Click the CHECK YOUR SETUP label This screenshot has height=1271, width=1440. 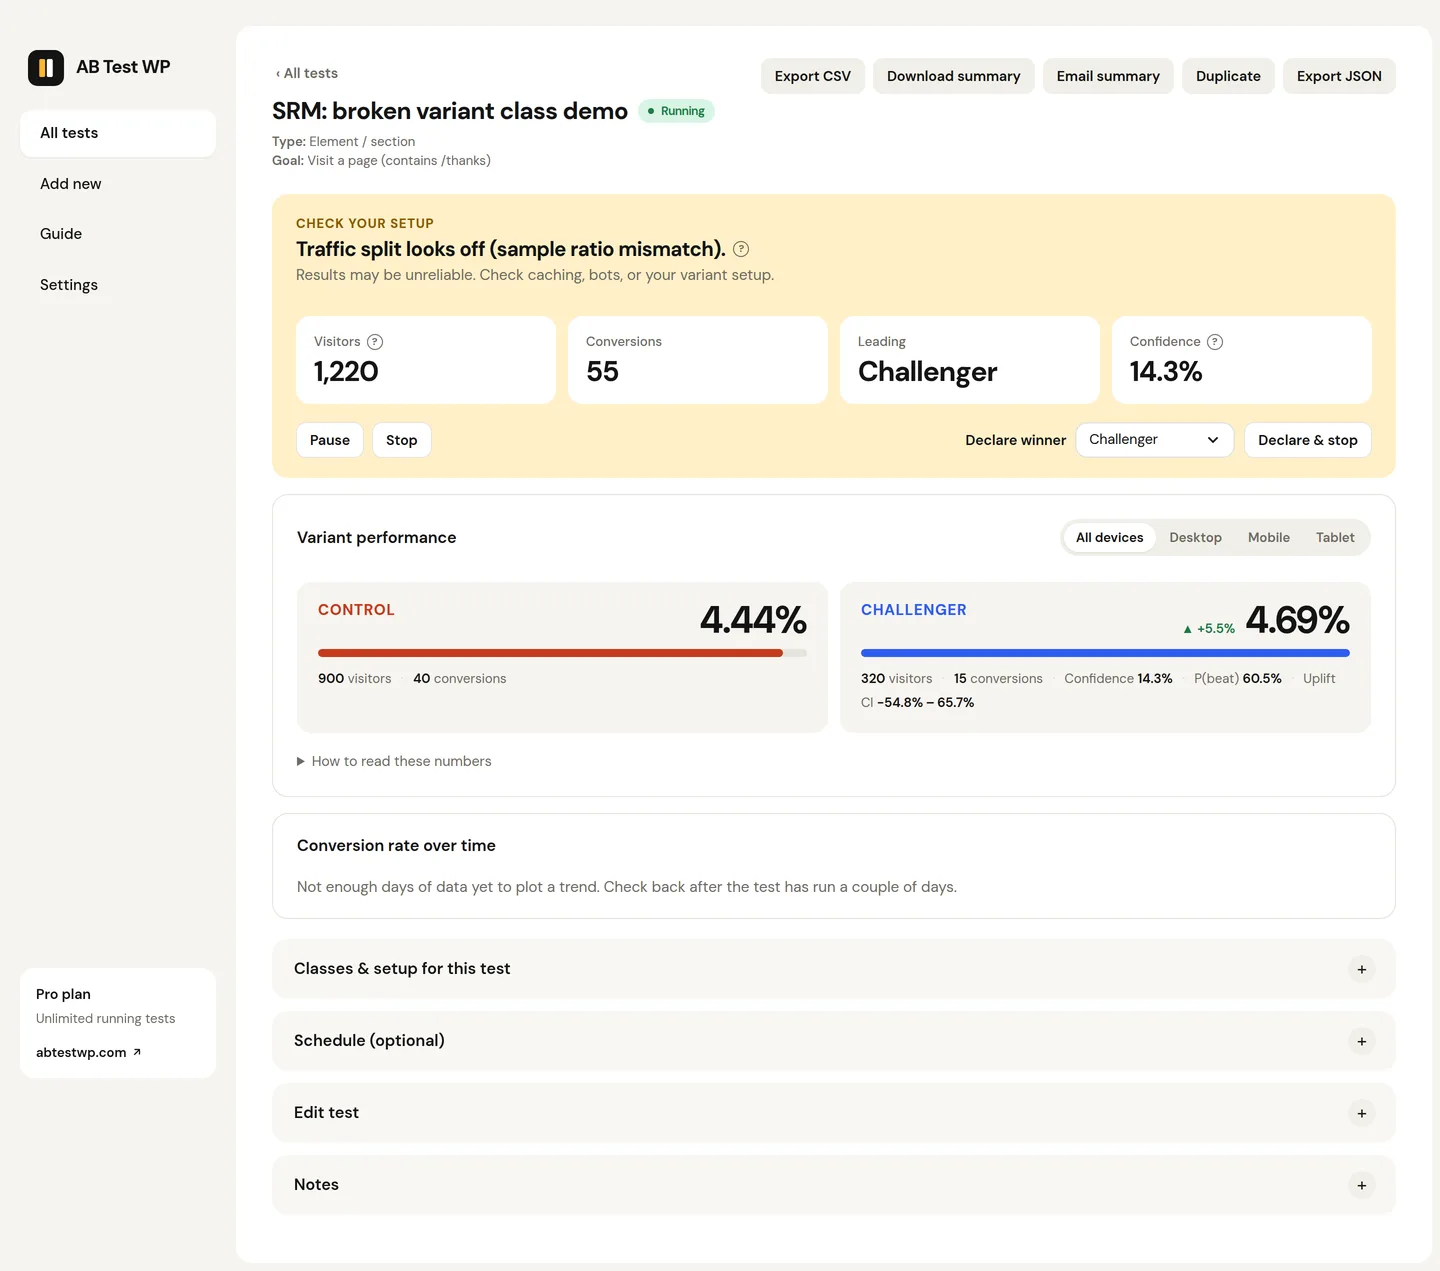365,223
